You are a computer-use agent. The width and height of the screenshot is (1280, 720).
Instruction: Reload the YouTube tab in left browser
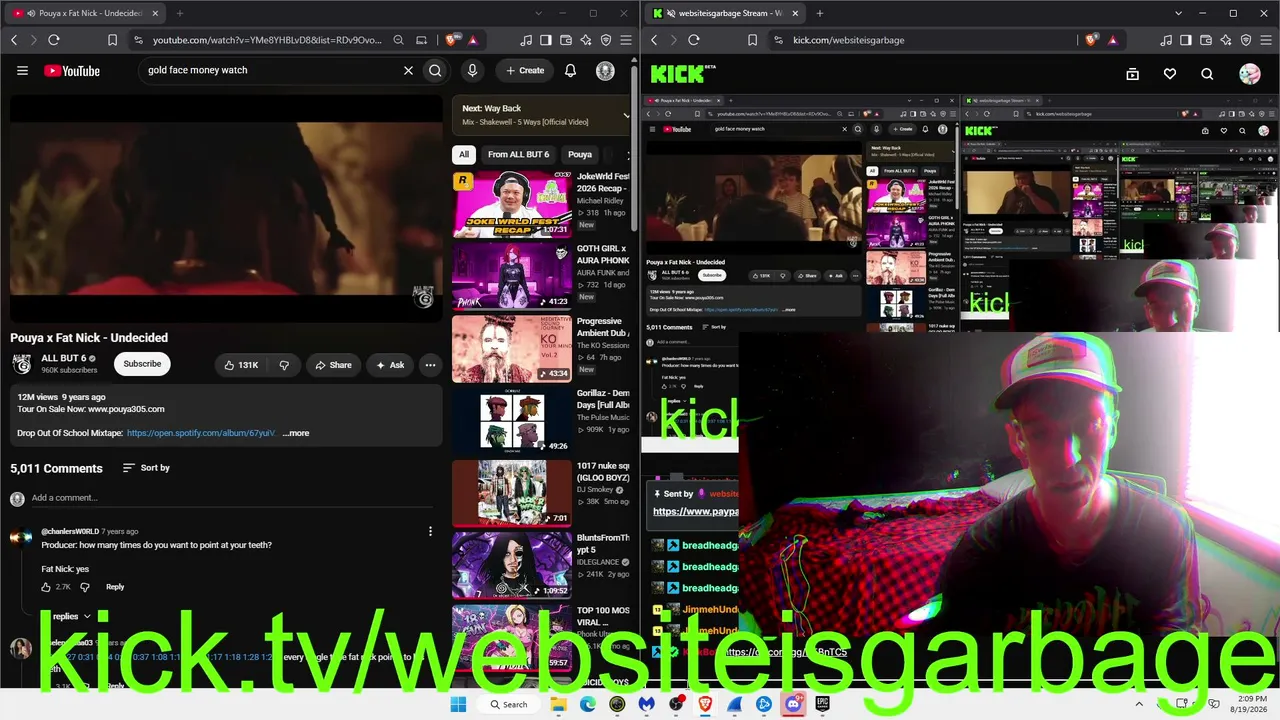[x=54, y=40]
